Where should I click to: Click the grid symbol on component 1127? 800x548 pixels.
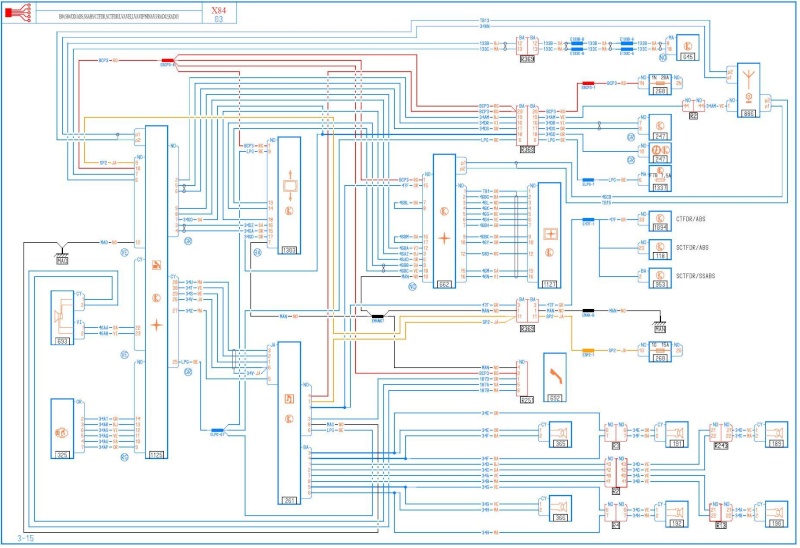point(550,234)
